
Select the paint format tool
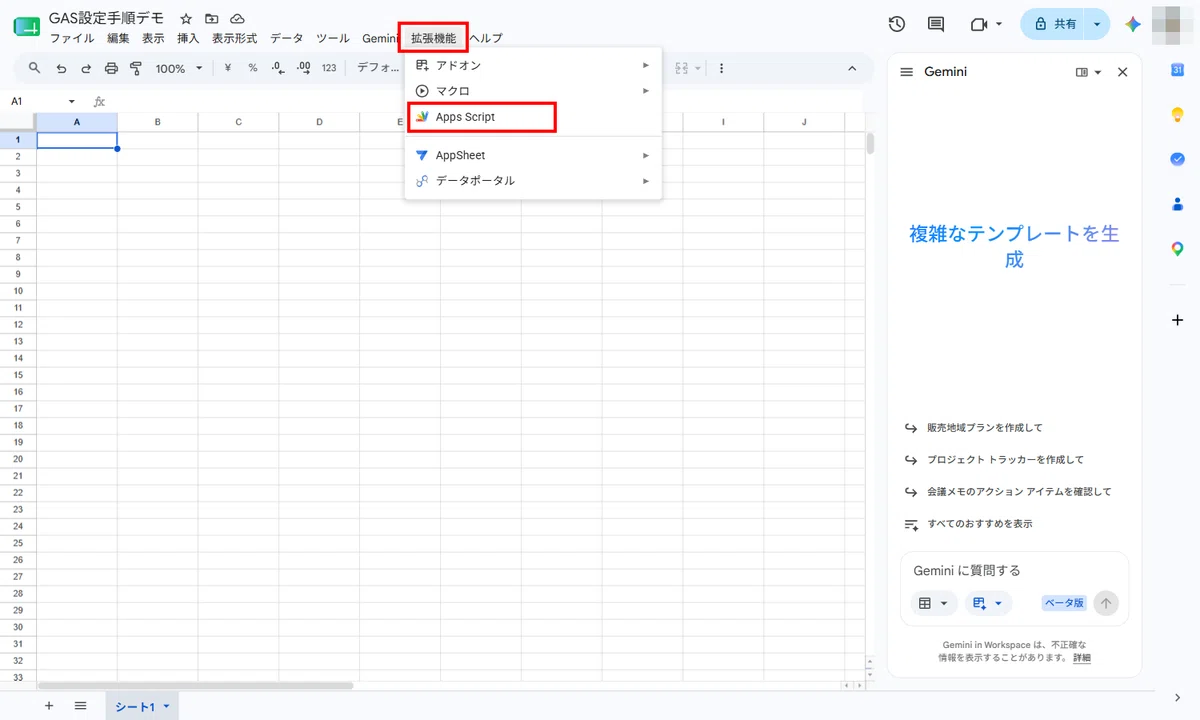tap(136, 68)
